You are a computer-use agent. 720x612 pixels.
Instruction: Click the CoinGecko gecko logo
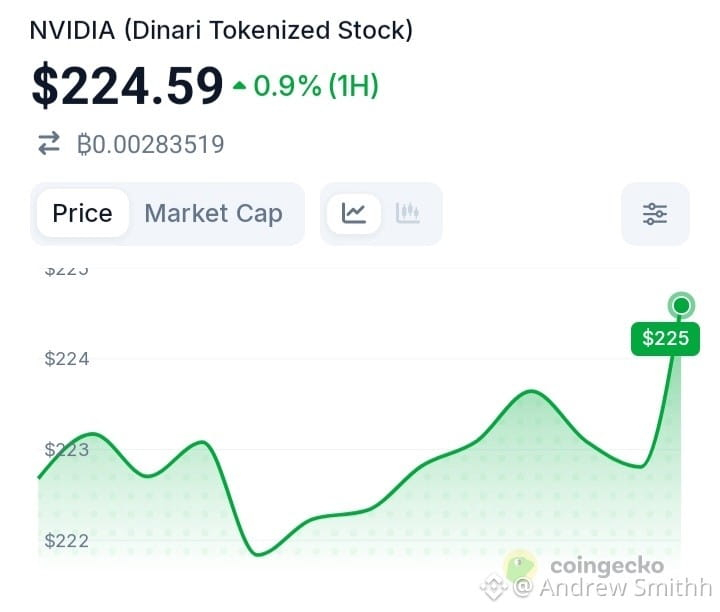point(520,566)
